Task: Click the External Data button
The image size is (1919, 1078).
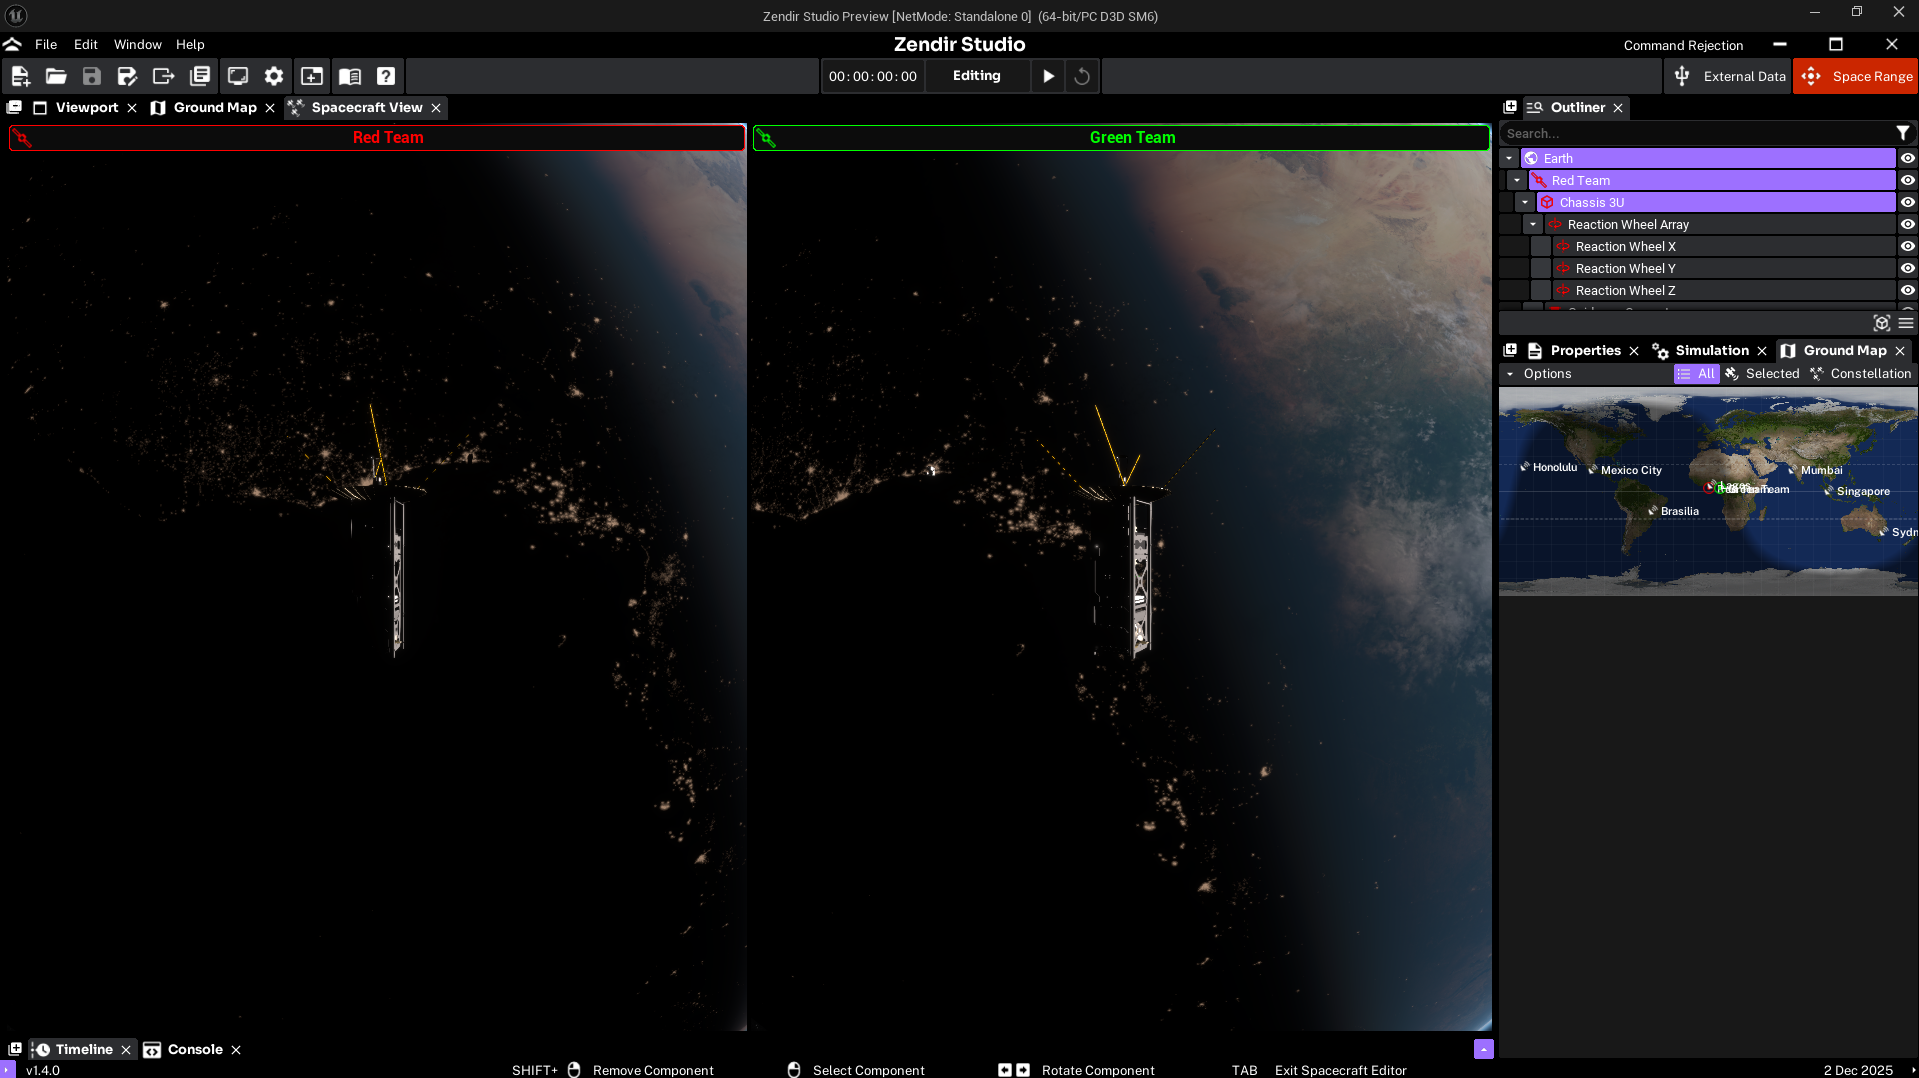Action: 1729,76
